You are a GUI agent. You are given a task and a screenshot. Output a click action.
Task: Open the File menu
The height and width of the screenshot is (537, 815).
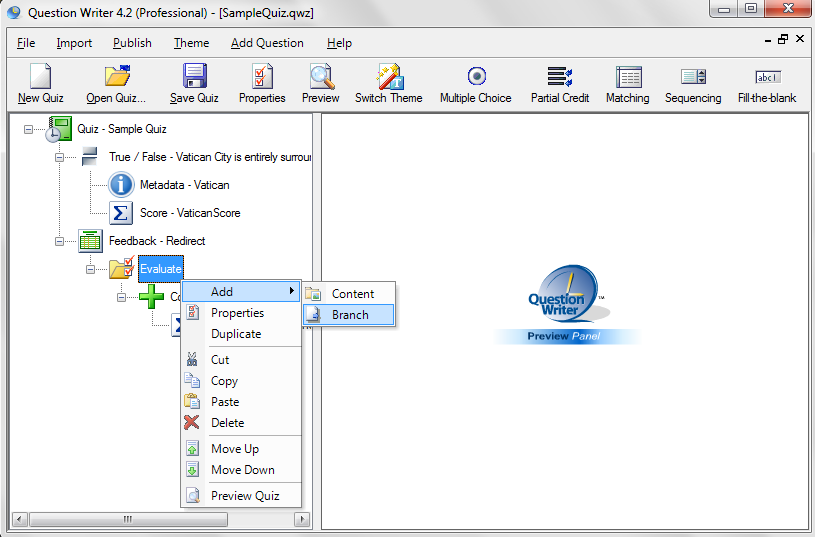click(26, 43)
